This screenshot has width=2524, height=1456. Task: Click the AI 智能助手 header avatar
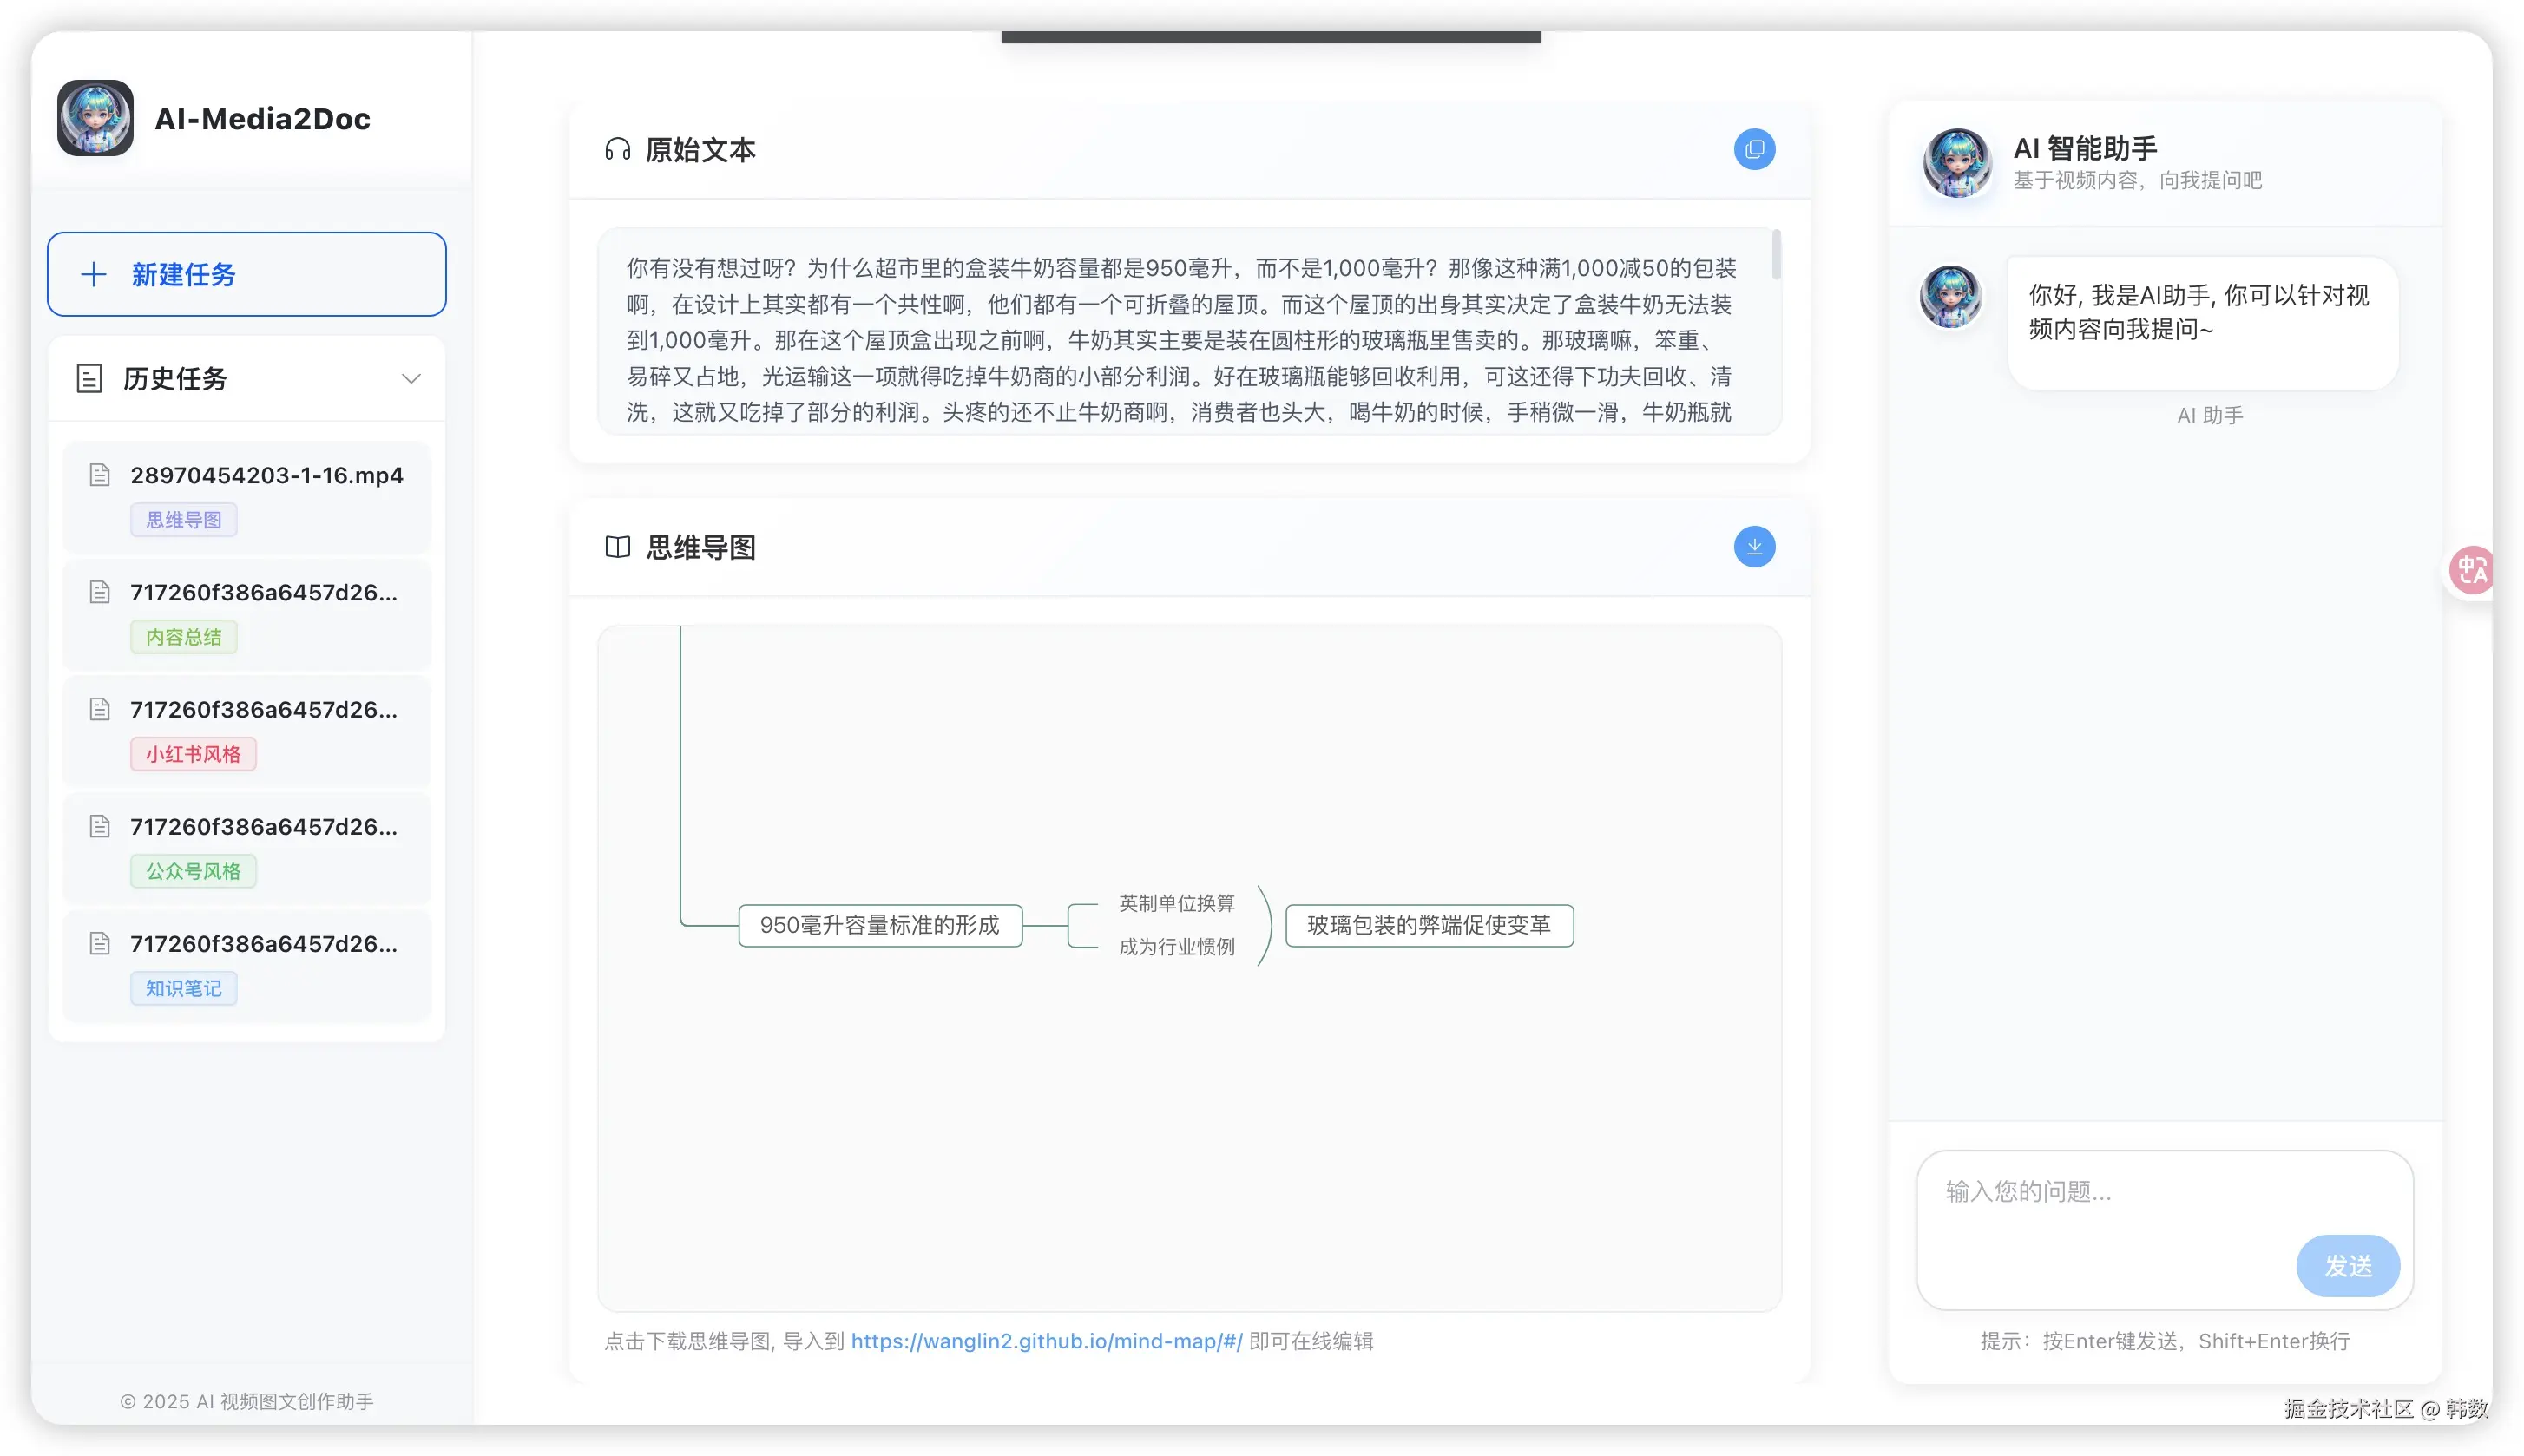tap(1956, 162)
